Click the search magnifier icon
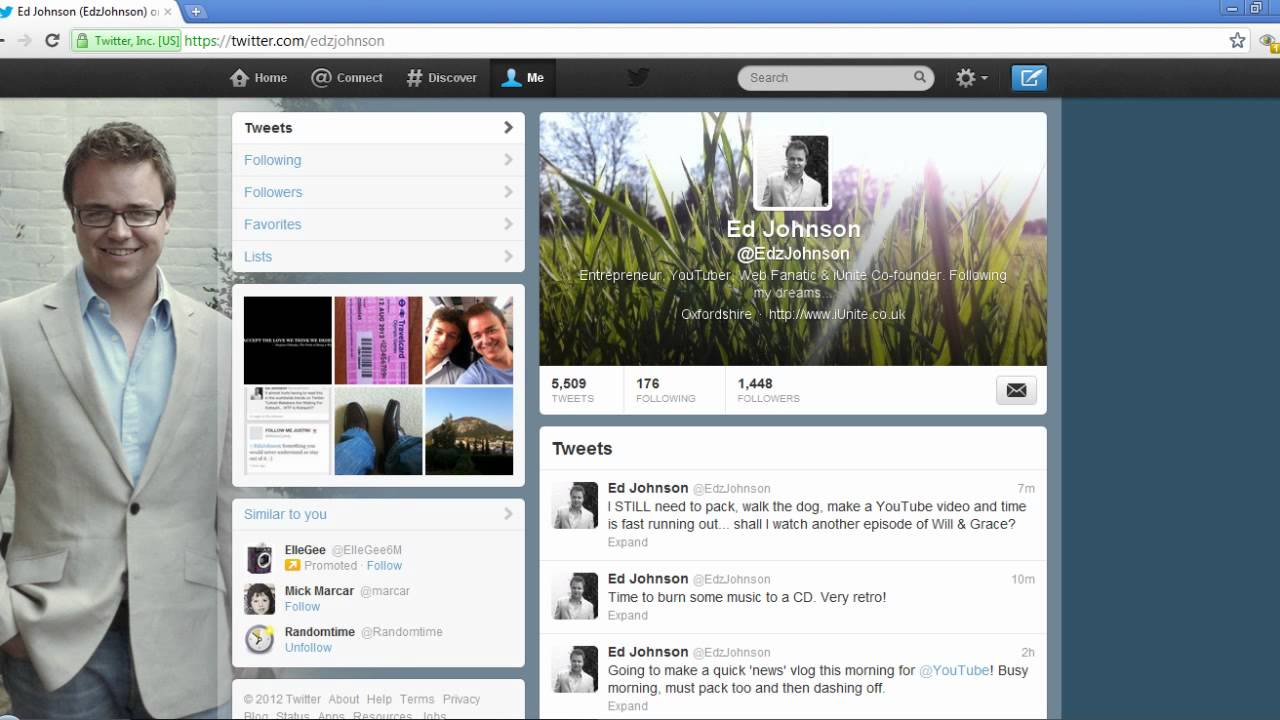This screenshot has width=1280, height=720. tap(919, 77)
